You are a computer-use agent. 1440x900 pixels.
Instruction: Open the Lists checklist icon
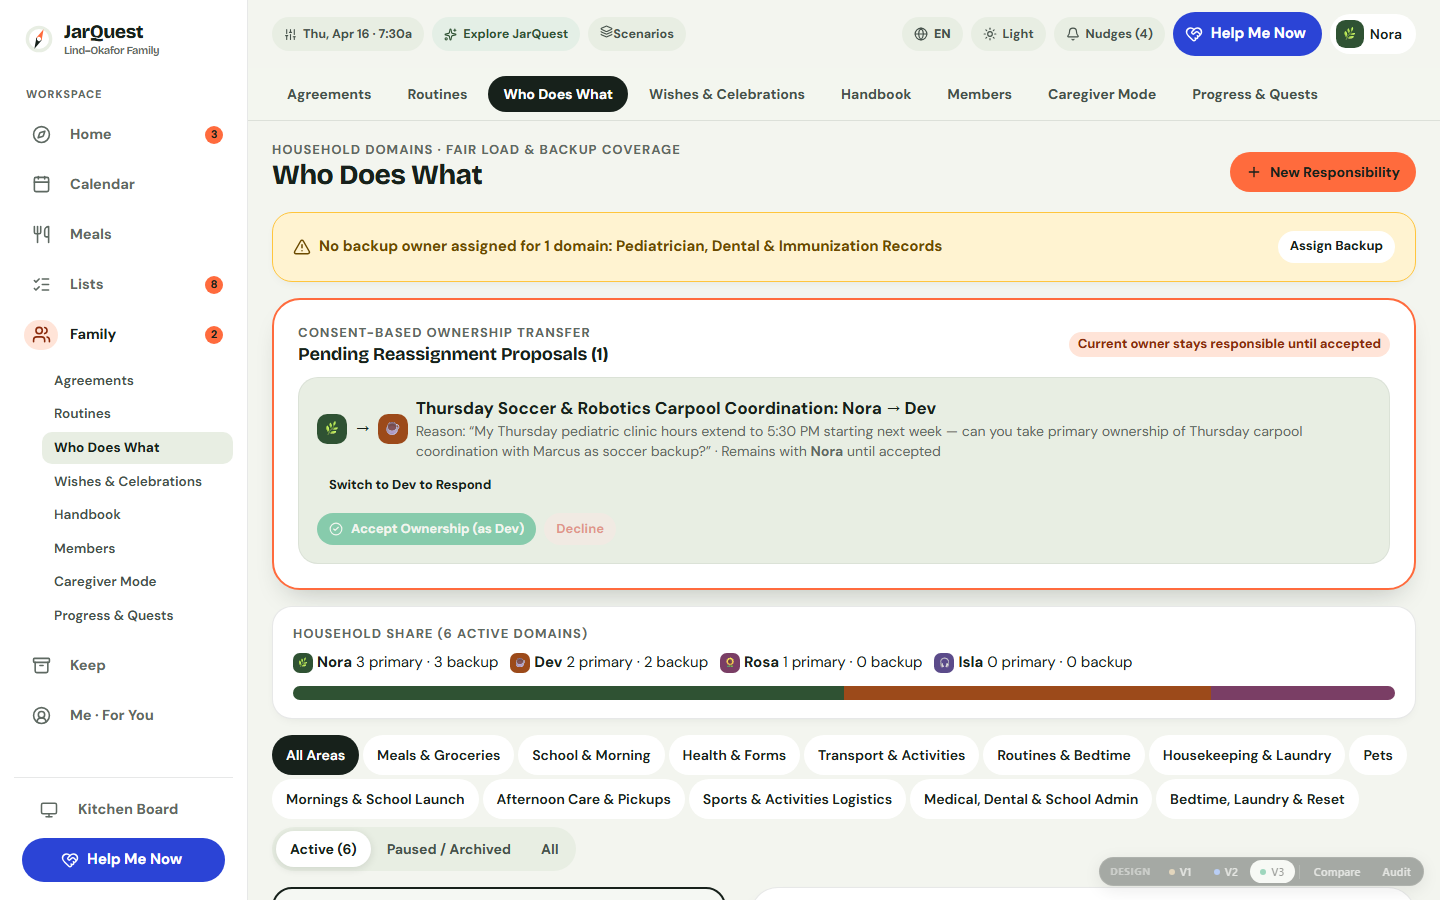coord(41,284)
